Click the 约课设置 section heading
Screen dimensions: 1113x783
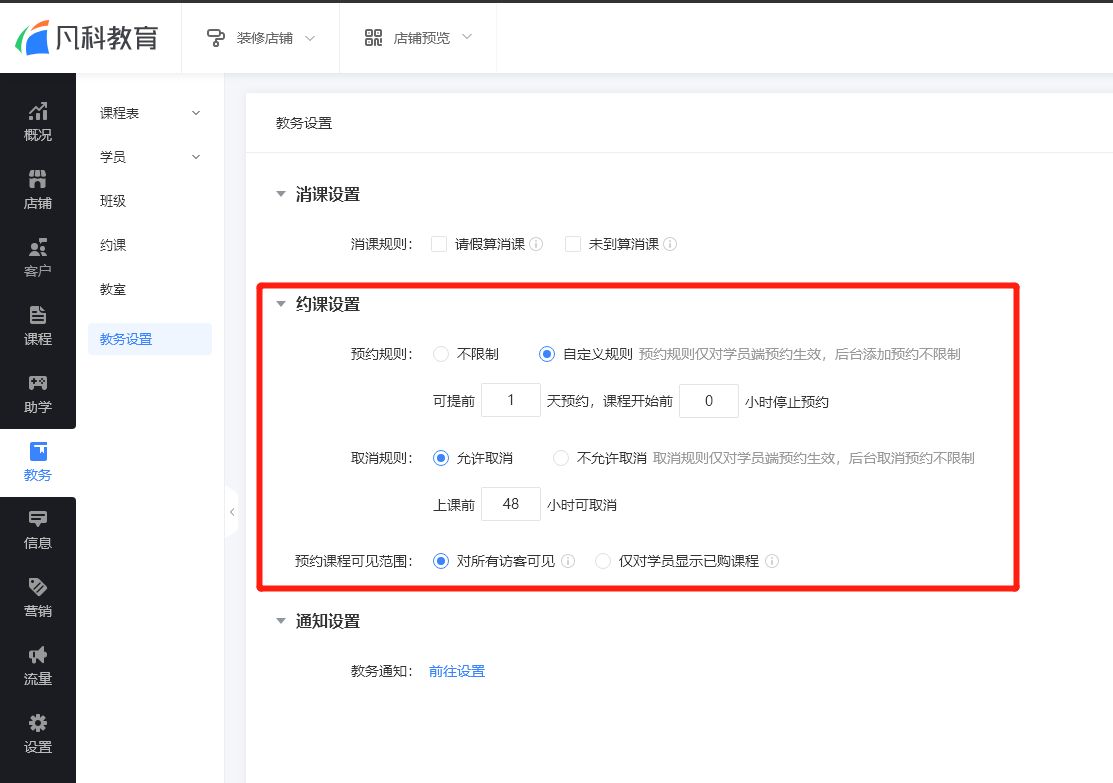(328, 304)
